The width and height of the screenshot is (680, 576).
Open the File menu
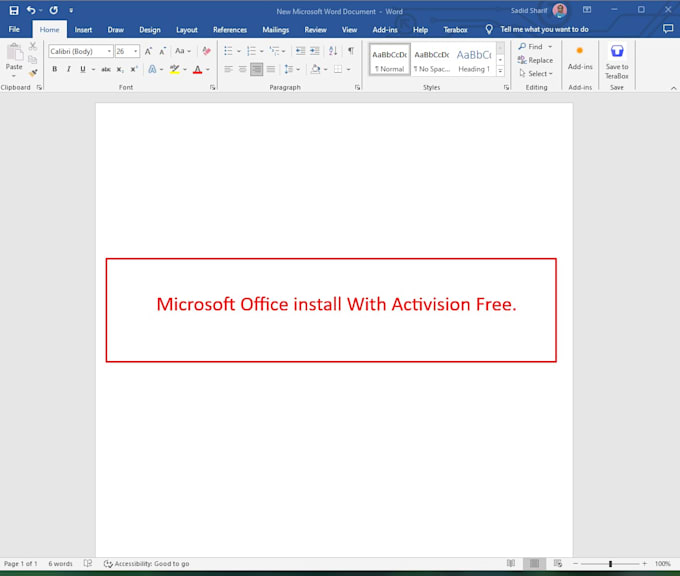pyautogui.click(x=14, y=29)
